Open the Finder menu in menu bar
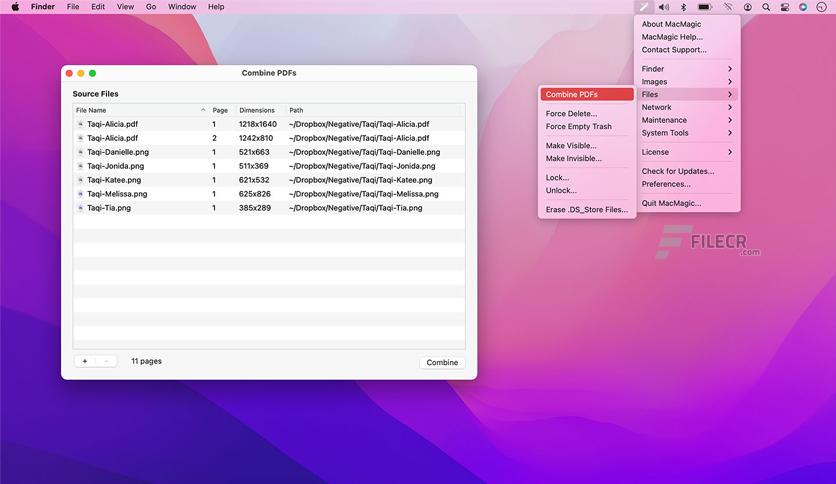The width and height of the screenshot is (836, 484). (43, 7)
